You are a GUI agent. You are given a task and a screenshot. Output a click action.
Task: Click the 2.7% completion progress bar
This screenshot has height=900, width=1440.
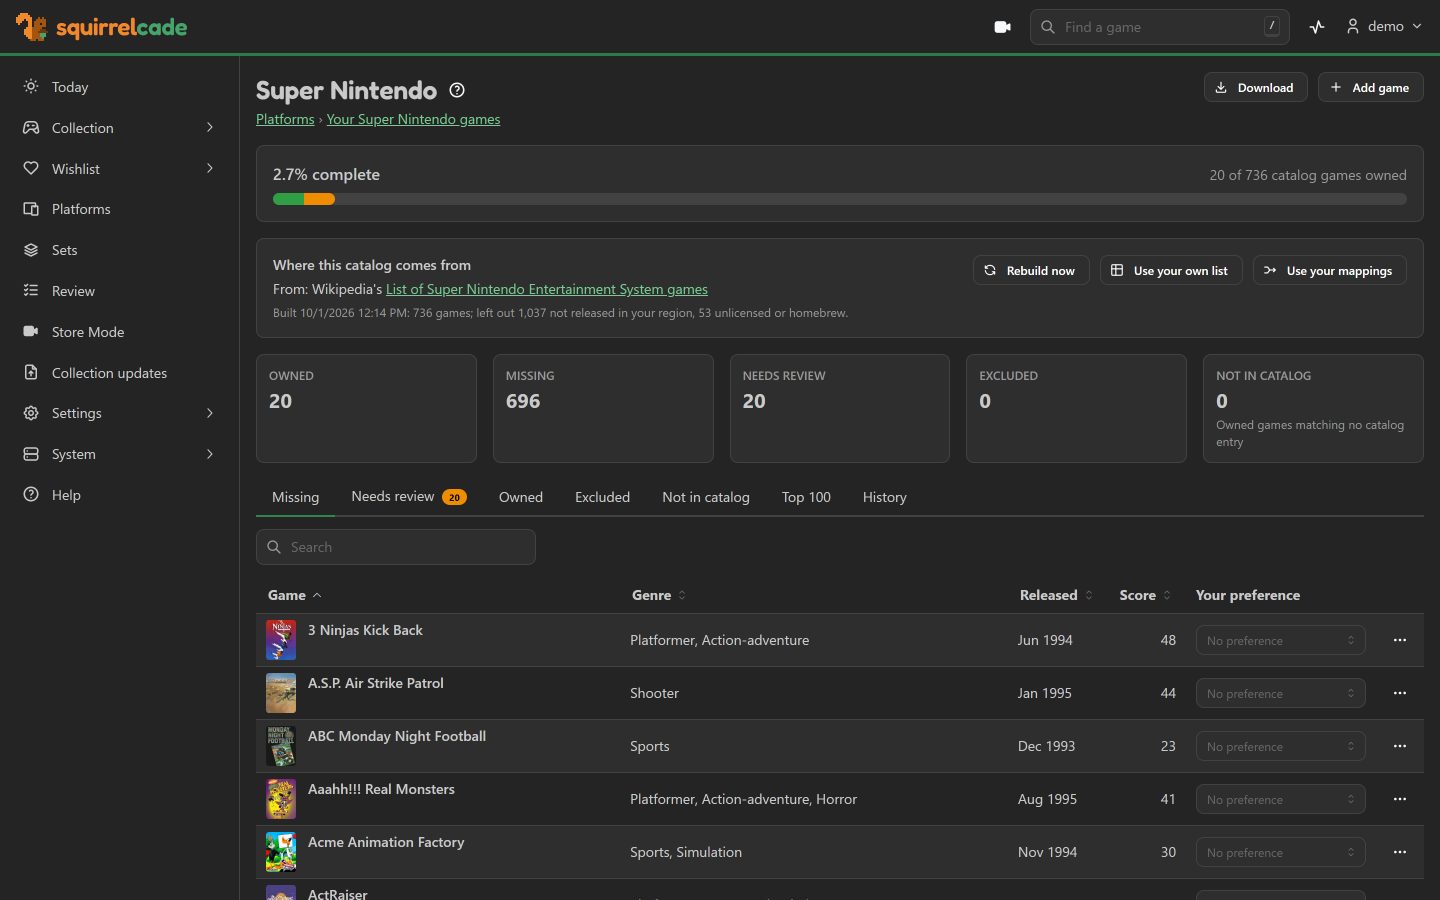click(x=840, y=199)
